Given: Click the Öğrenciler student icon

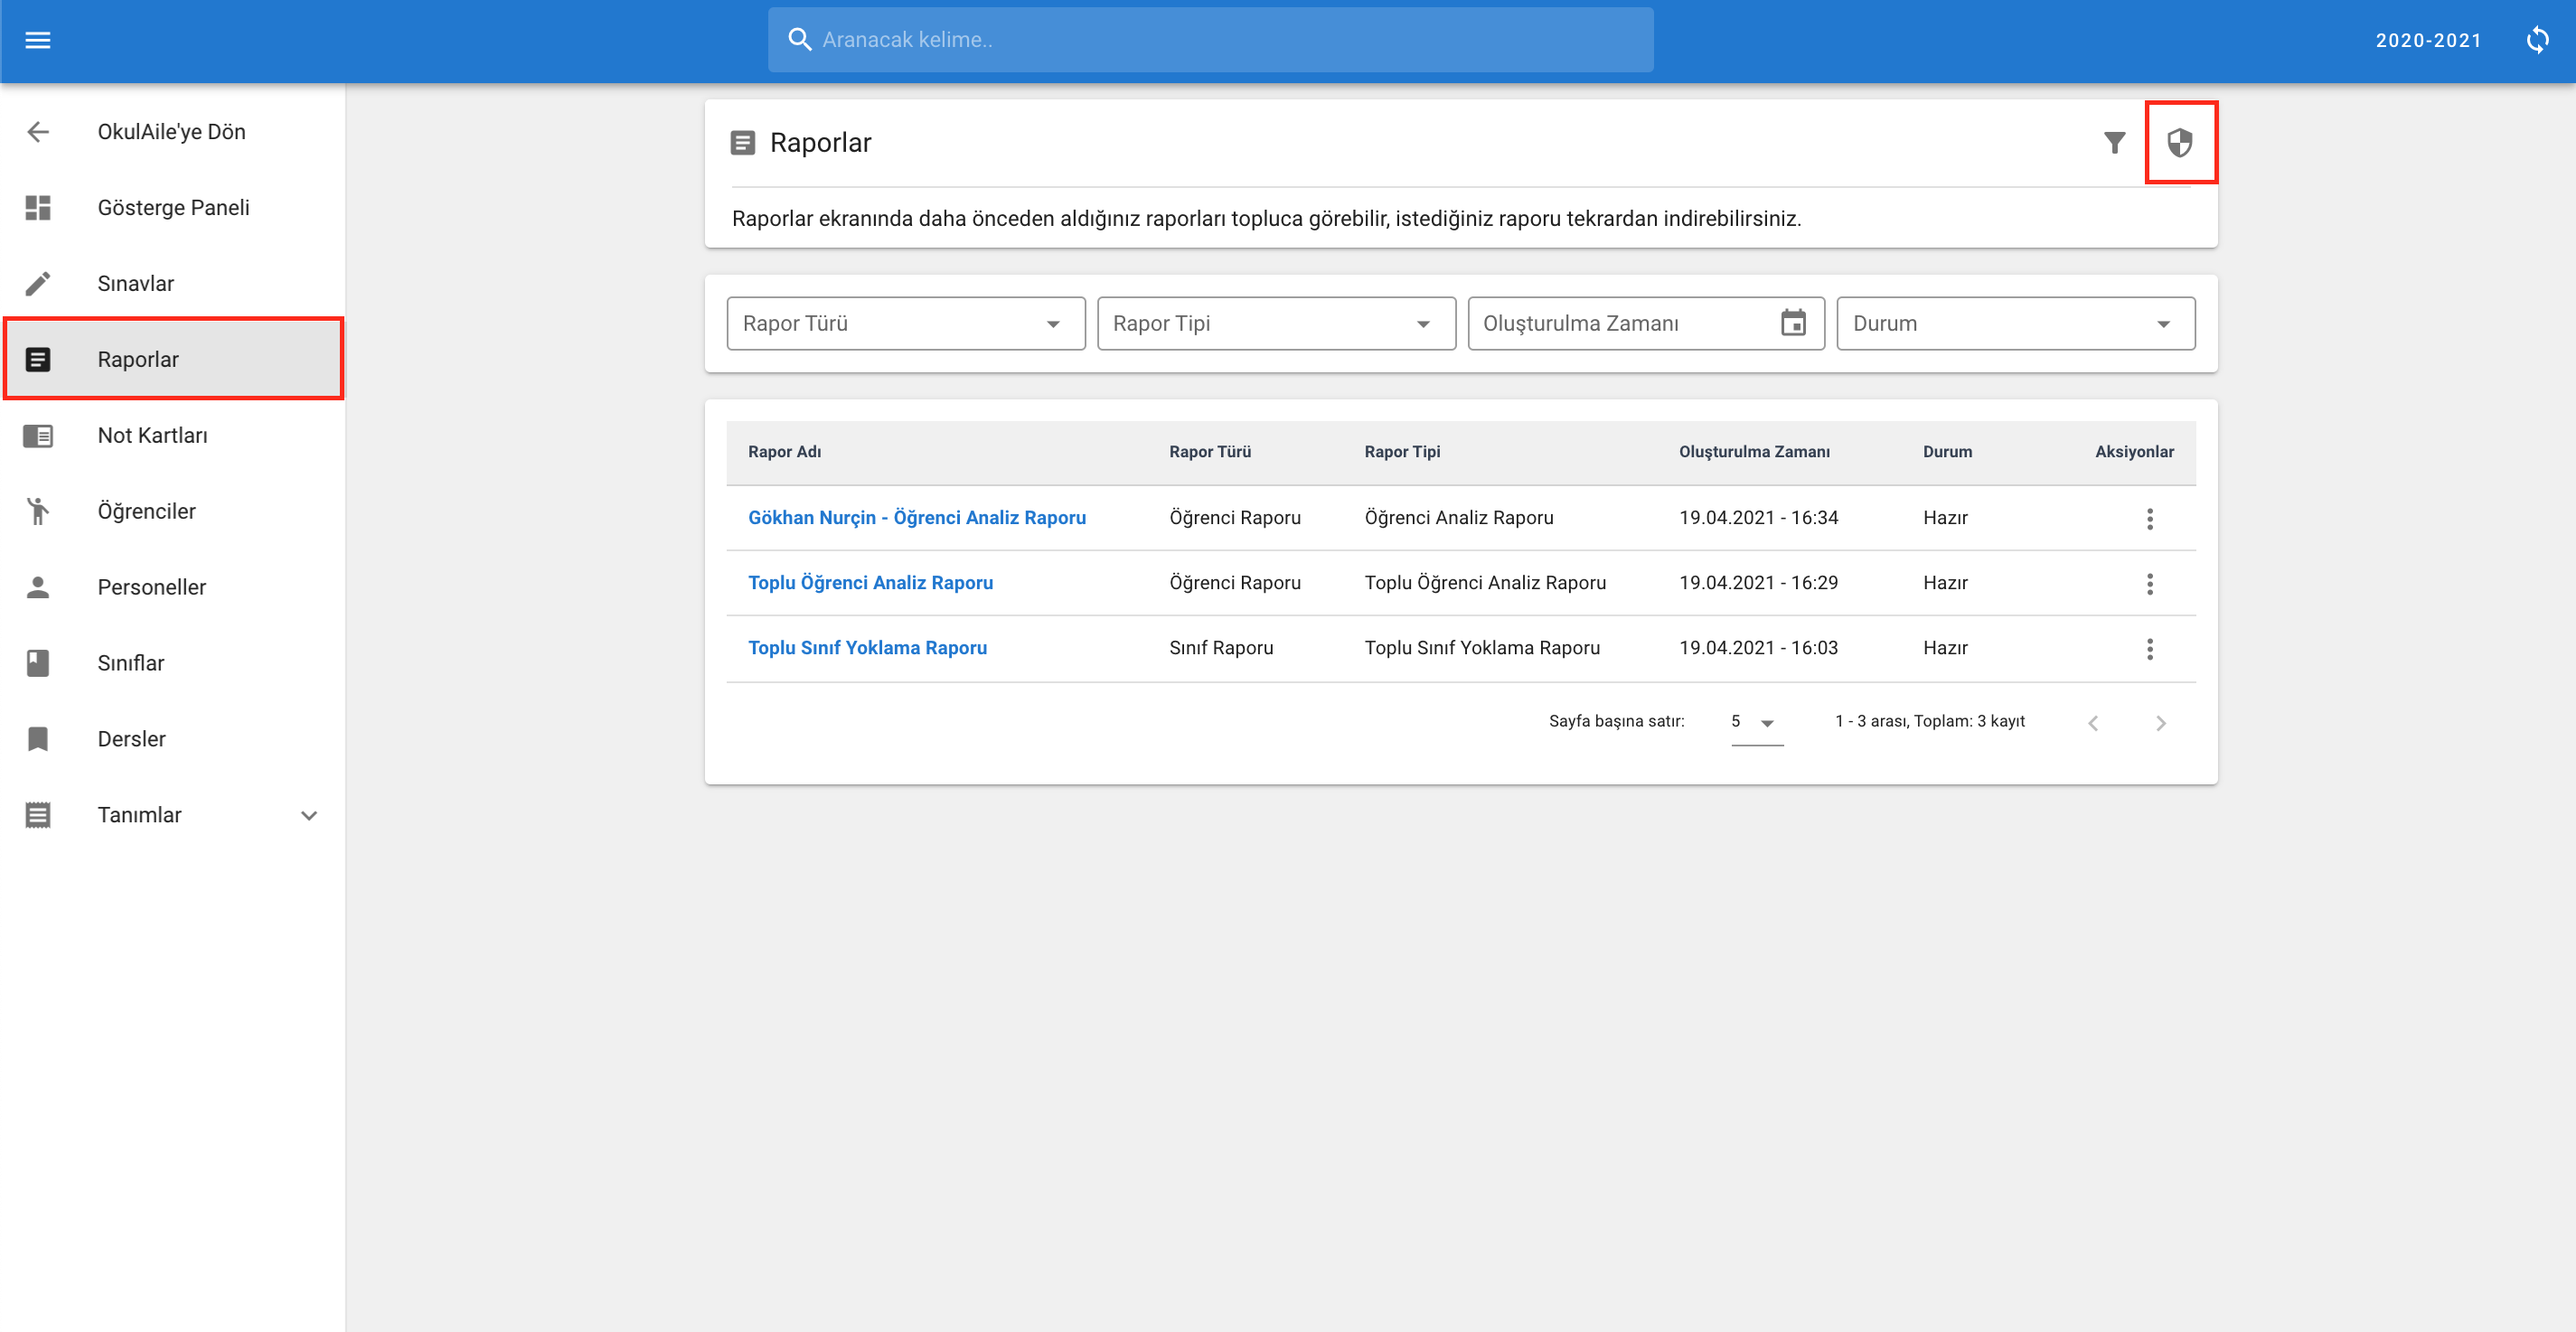Looking at the screenshot, I should [x=38, y=511].
